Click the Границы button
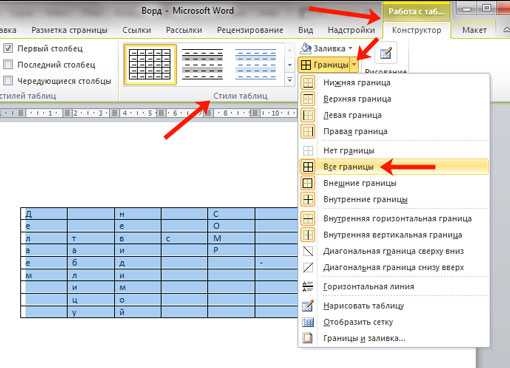 (324, 65)
